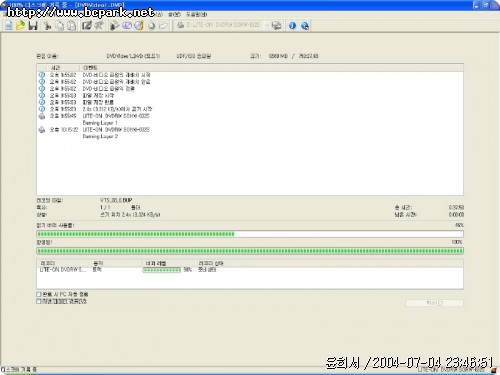
Task: Click the Copy disc icon with two discs
Action: 127,26
